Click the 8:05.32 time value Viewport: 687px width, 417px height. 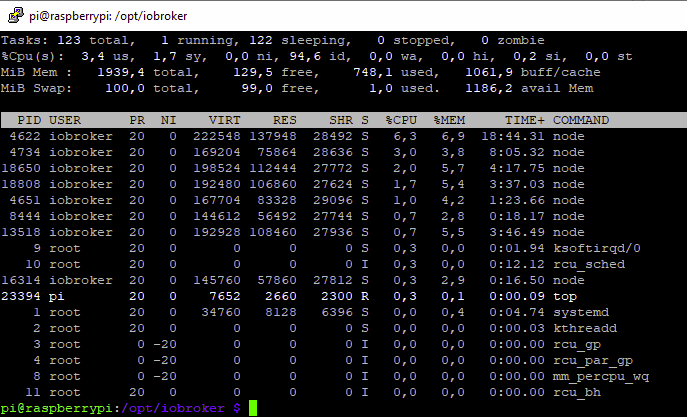517,152
